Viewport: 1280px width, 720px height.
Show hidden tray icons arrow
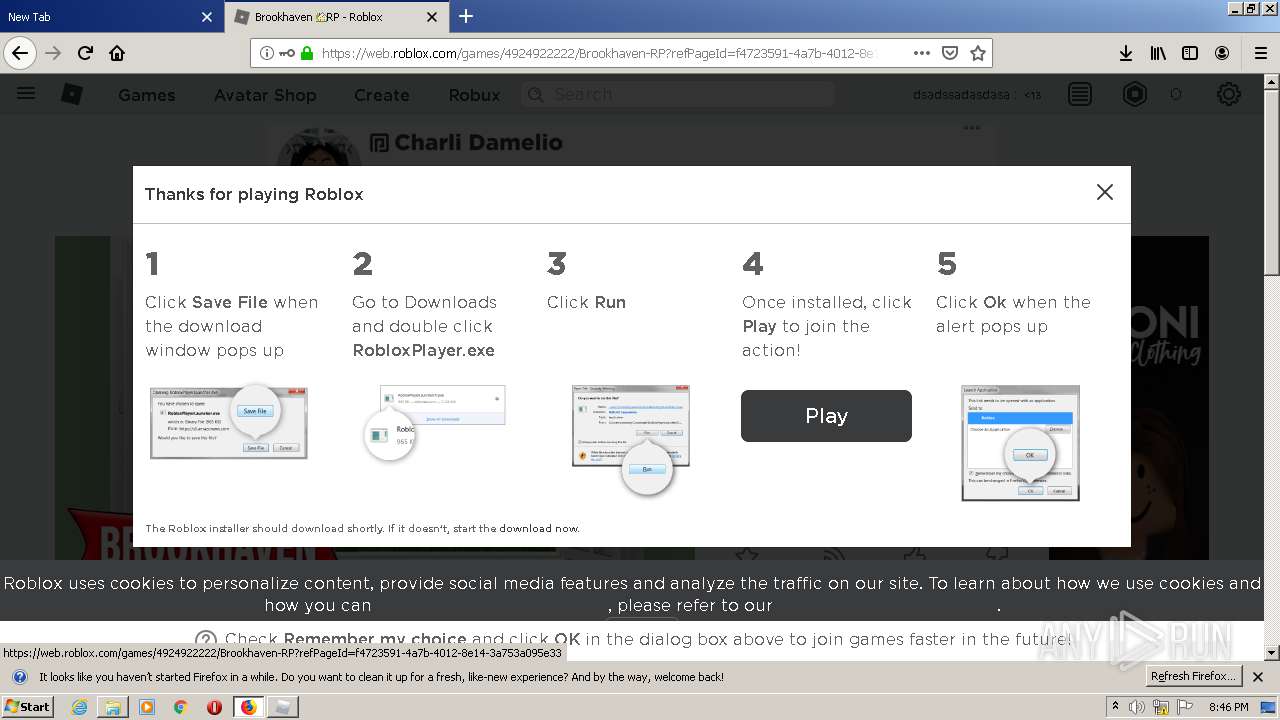(1116, 706)
